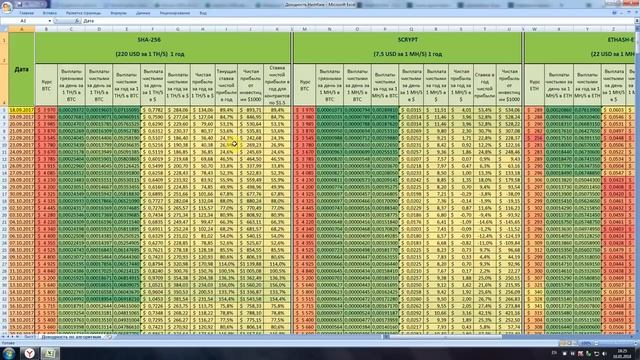Click the Save icon in quick access toolbar
Screen dimensions: 640x360
[x=19, y=4]
